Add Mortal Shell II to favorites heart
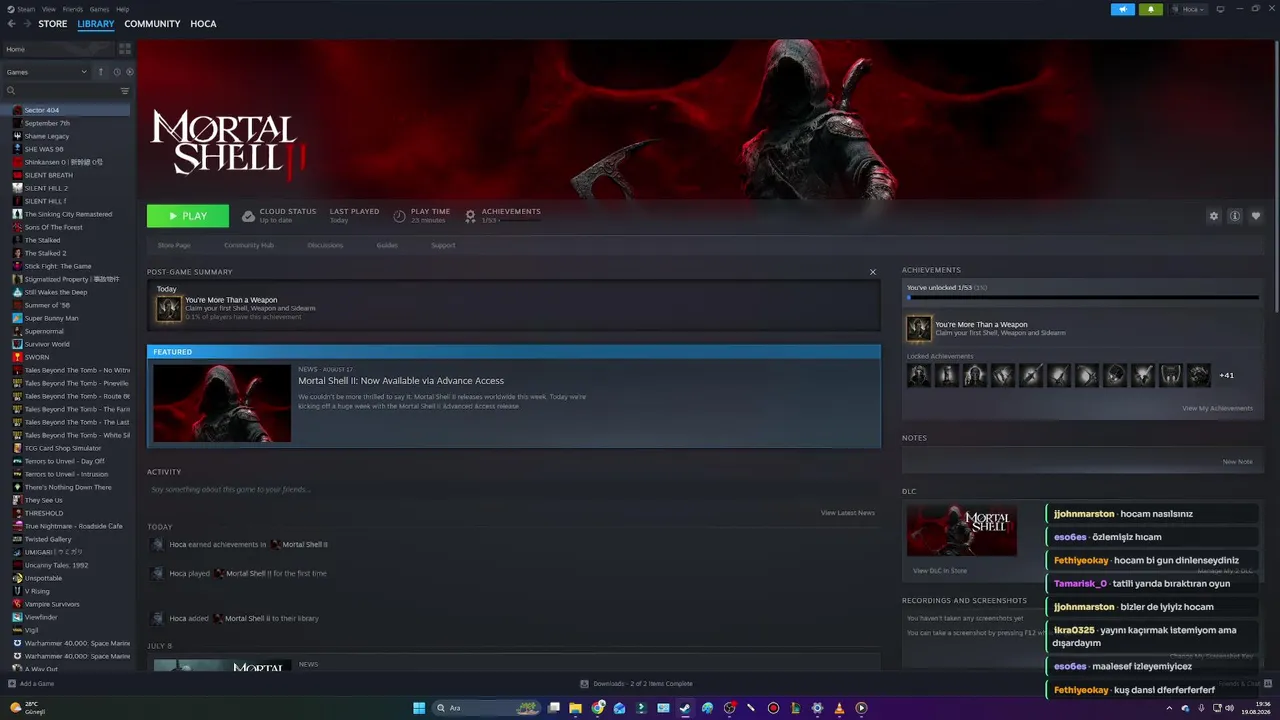The image size is (1280, 720). 1256,216
